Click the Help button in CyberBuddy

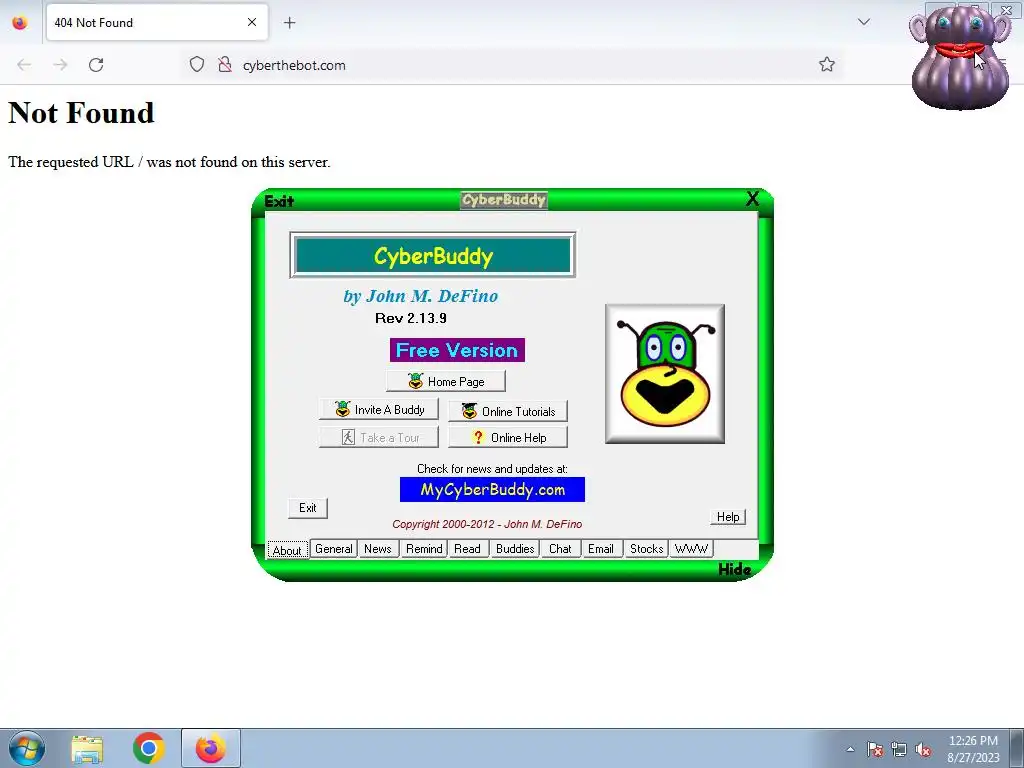728,517
